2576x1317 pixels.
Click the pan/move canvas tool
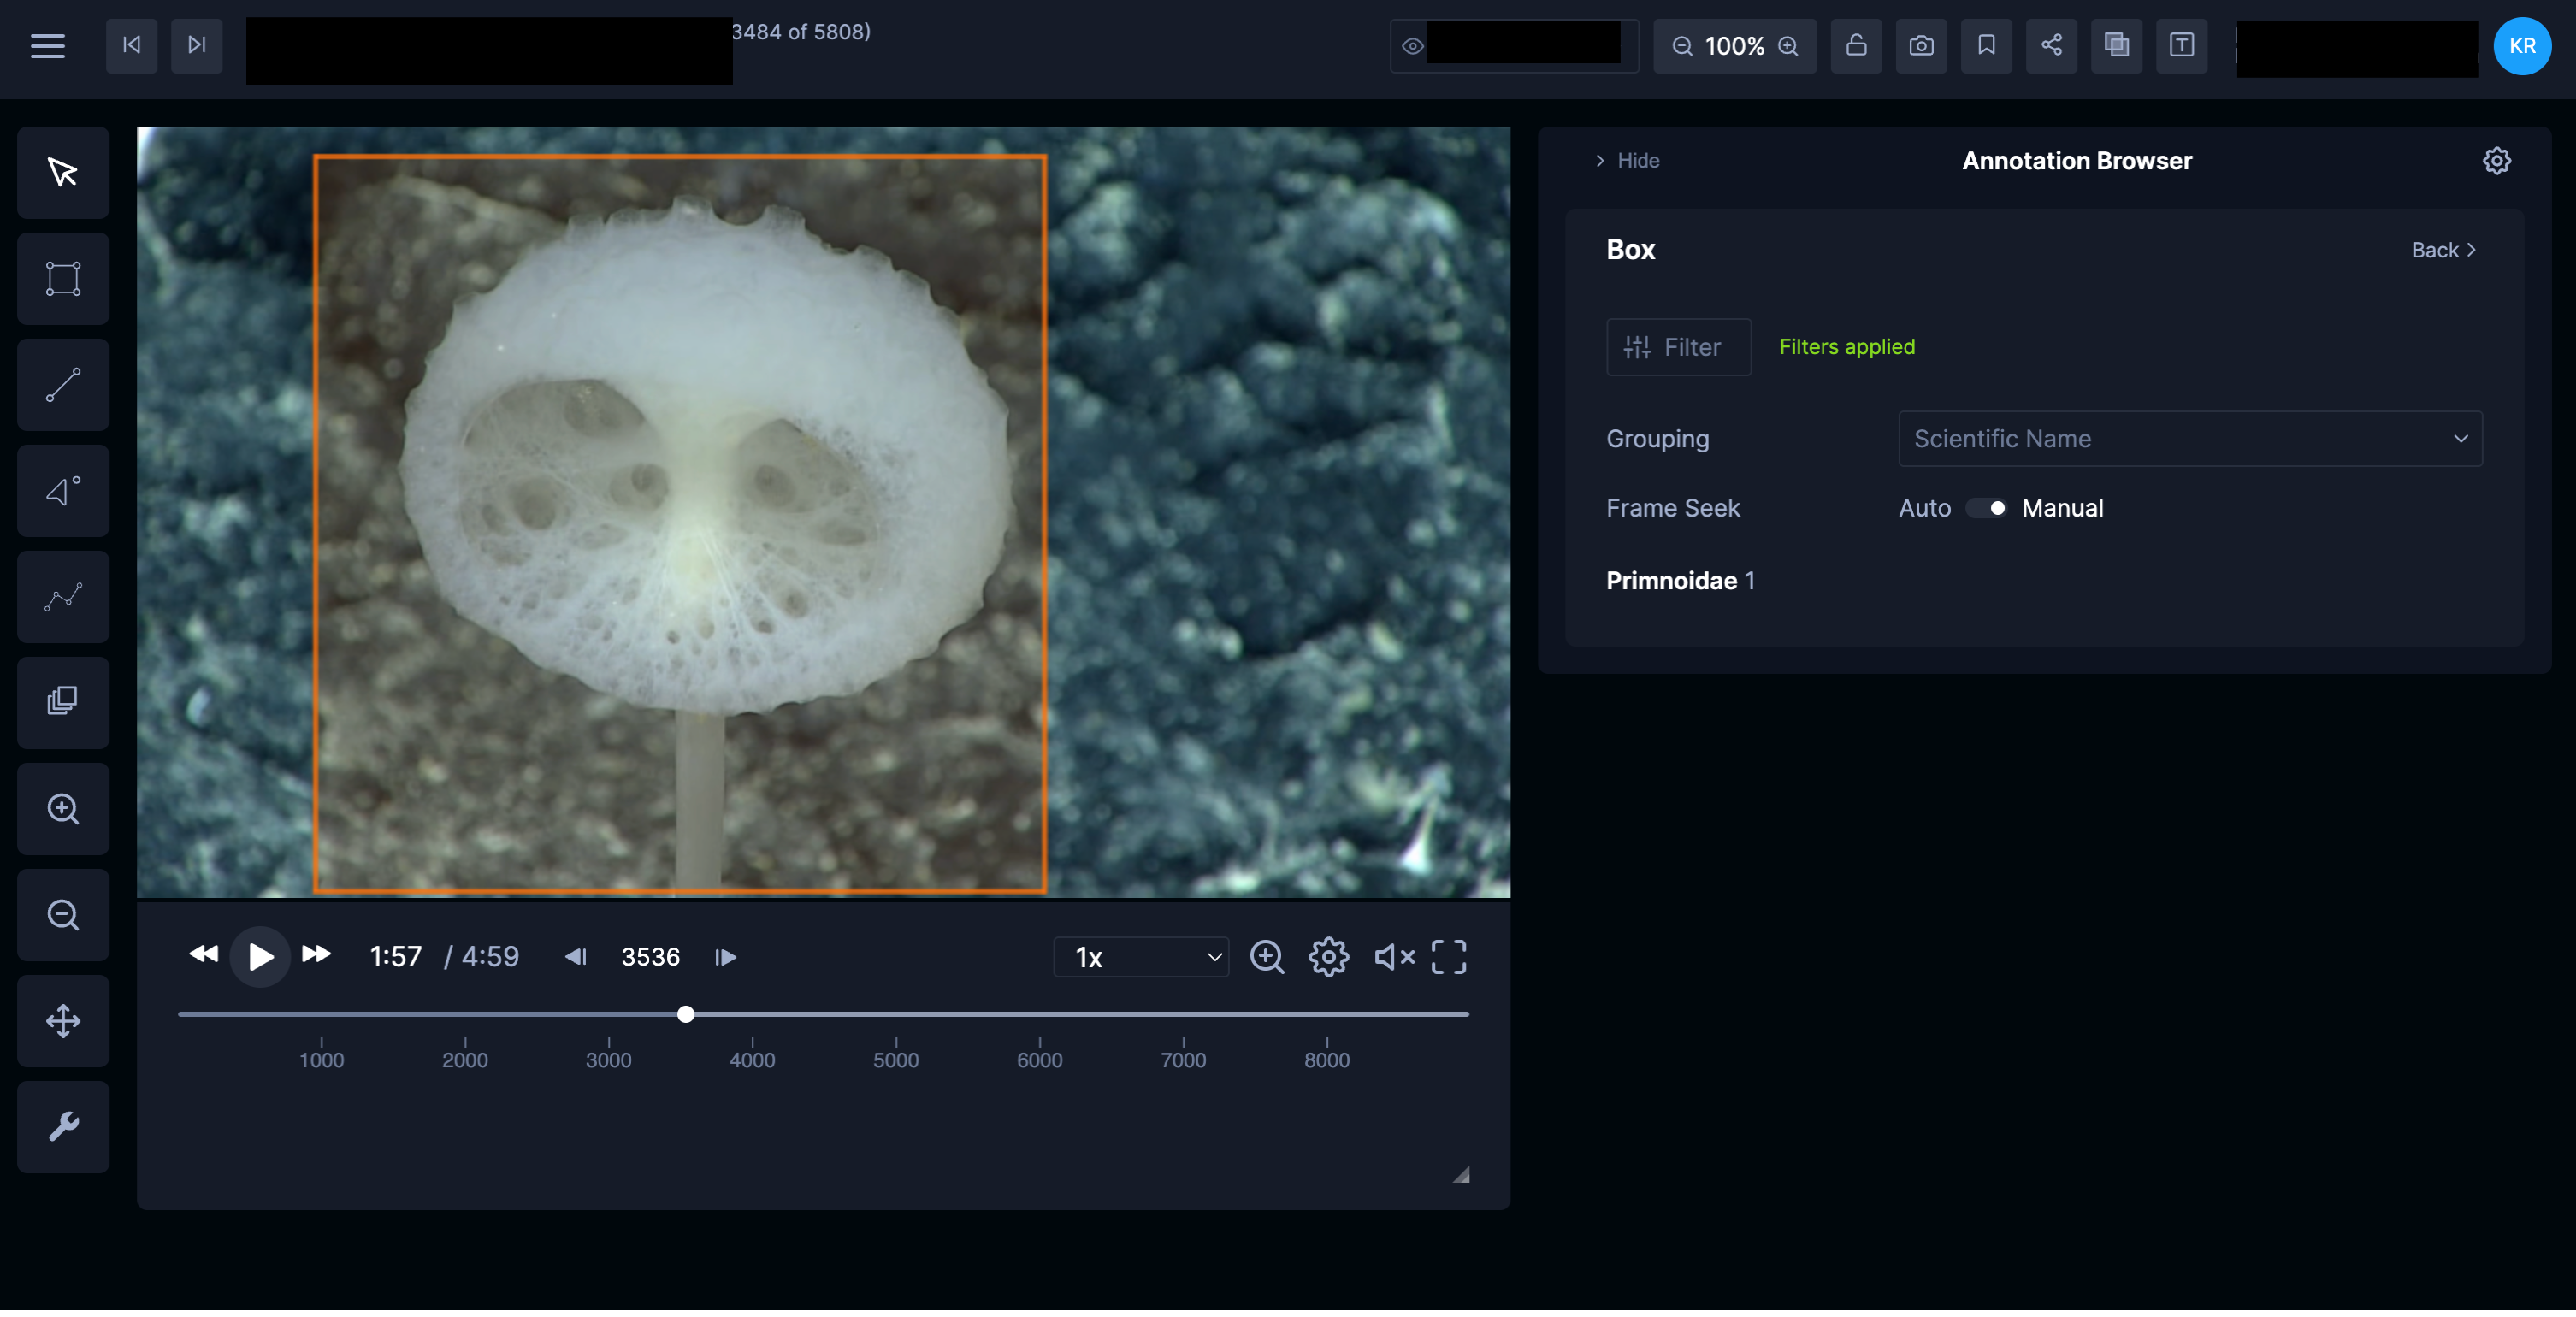63,1021
